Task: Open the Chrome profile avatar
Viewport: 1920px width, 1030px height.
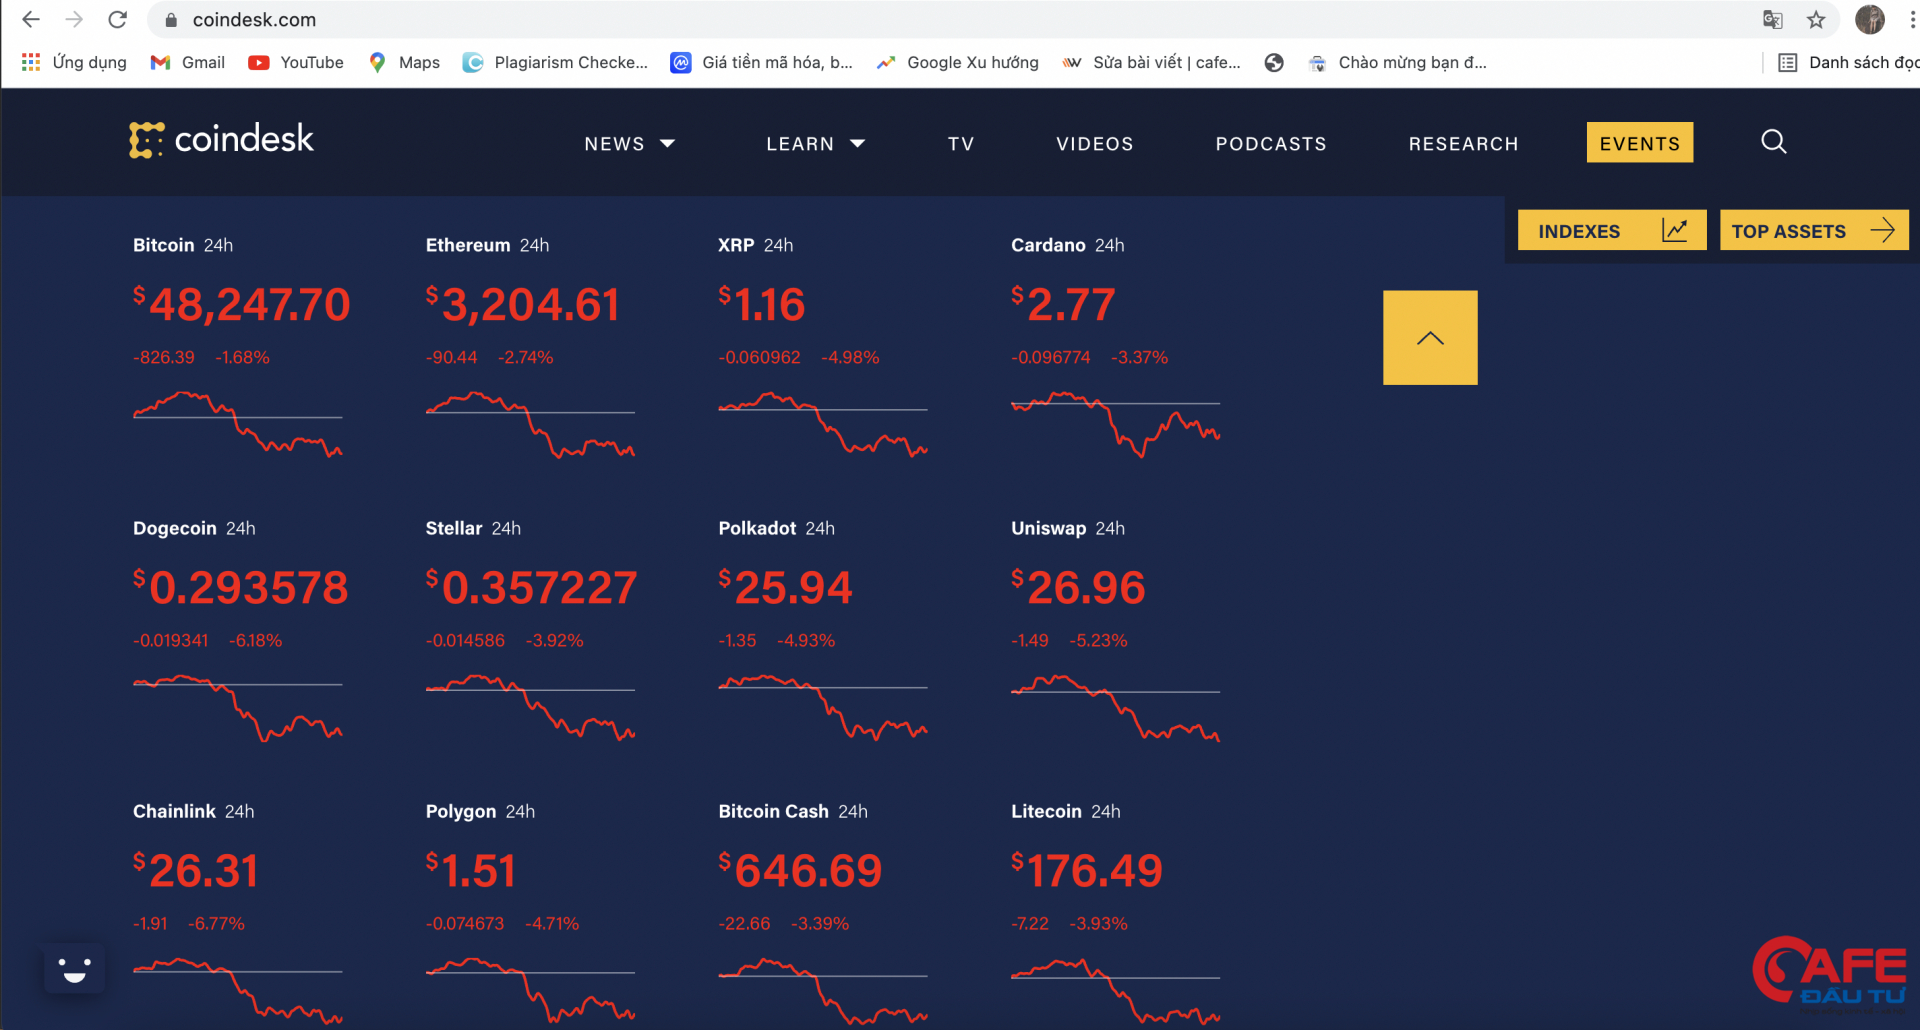Action: tap(1870, 19)
